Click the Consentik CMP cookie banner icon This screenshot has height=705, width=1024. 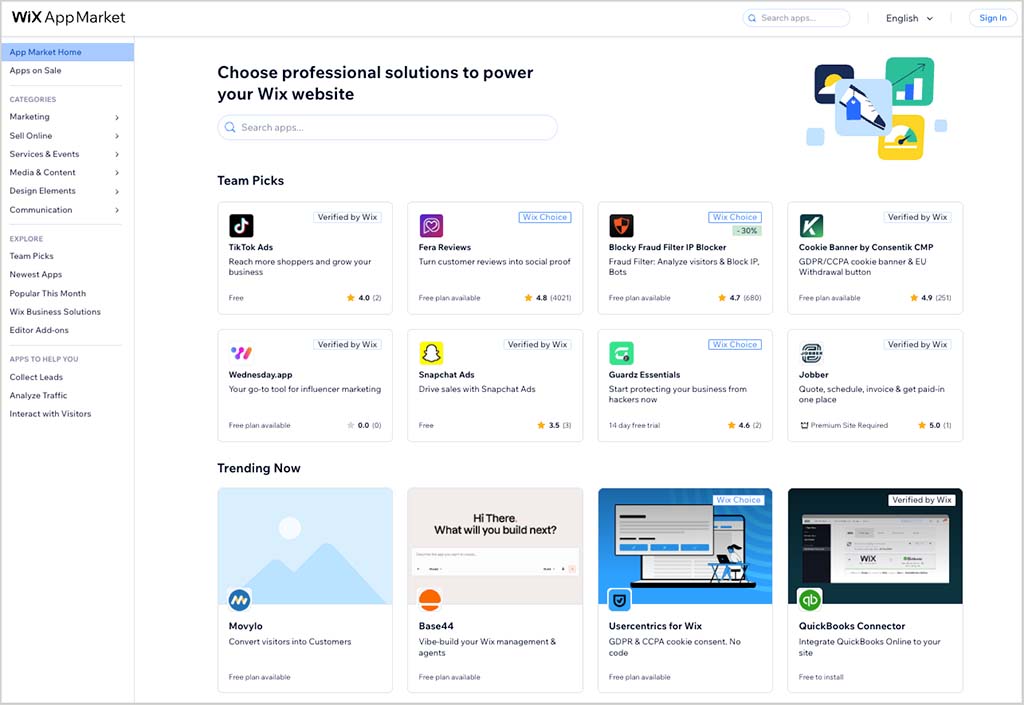(811, 226)
